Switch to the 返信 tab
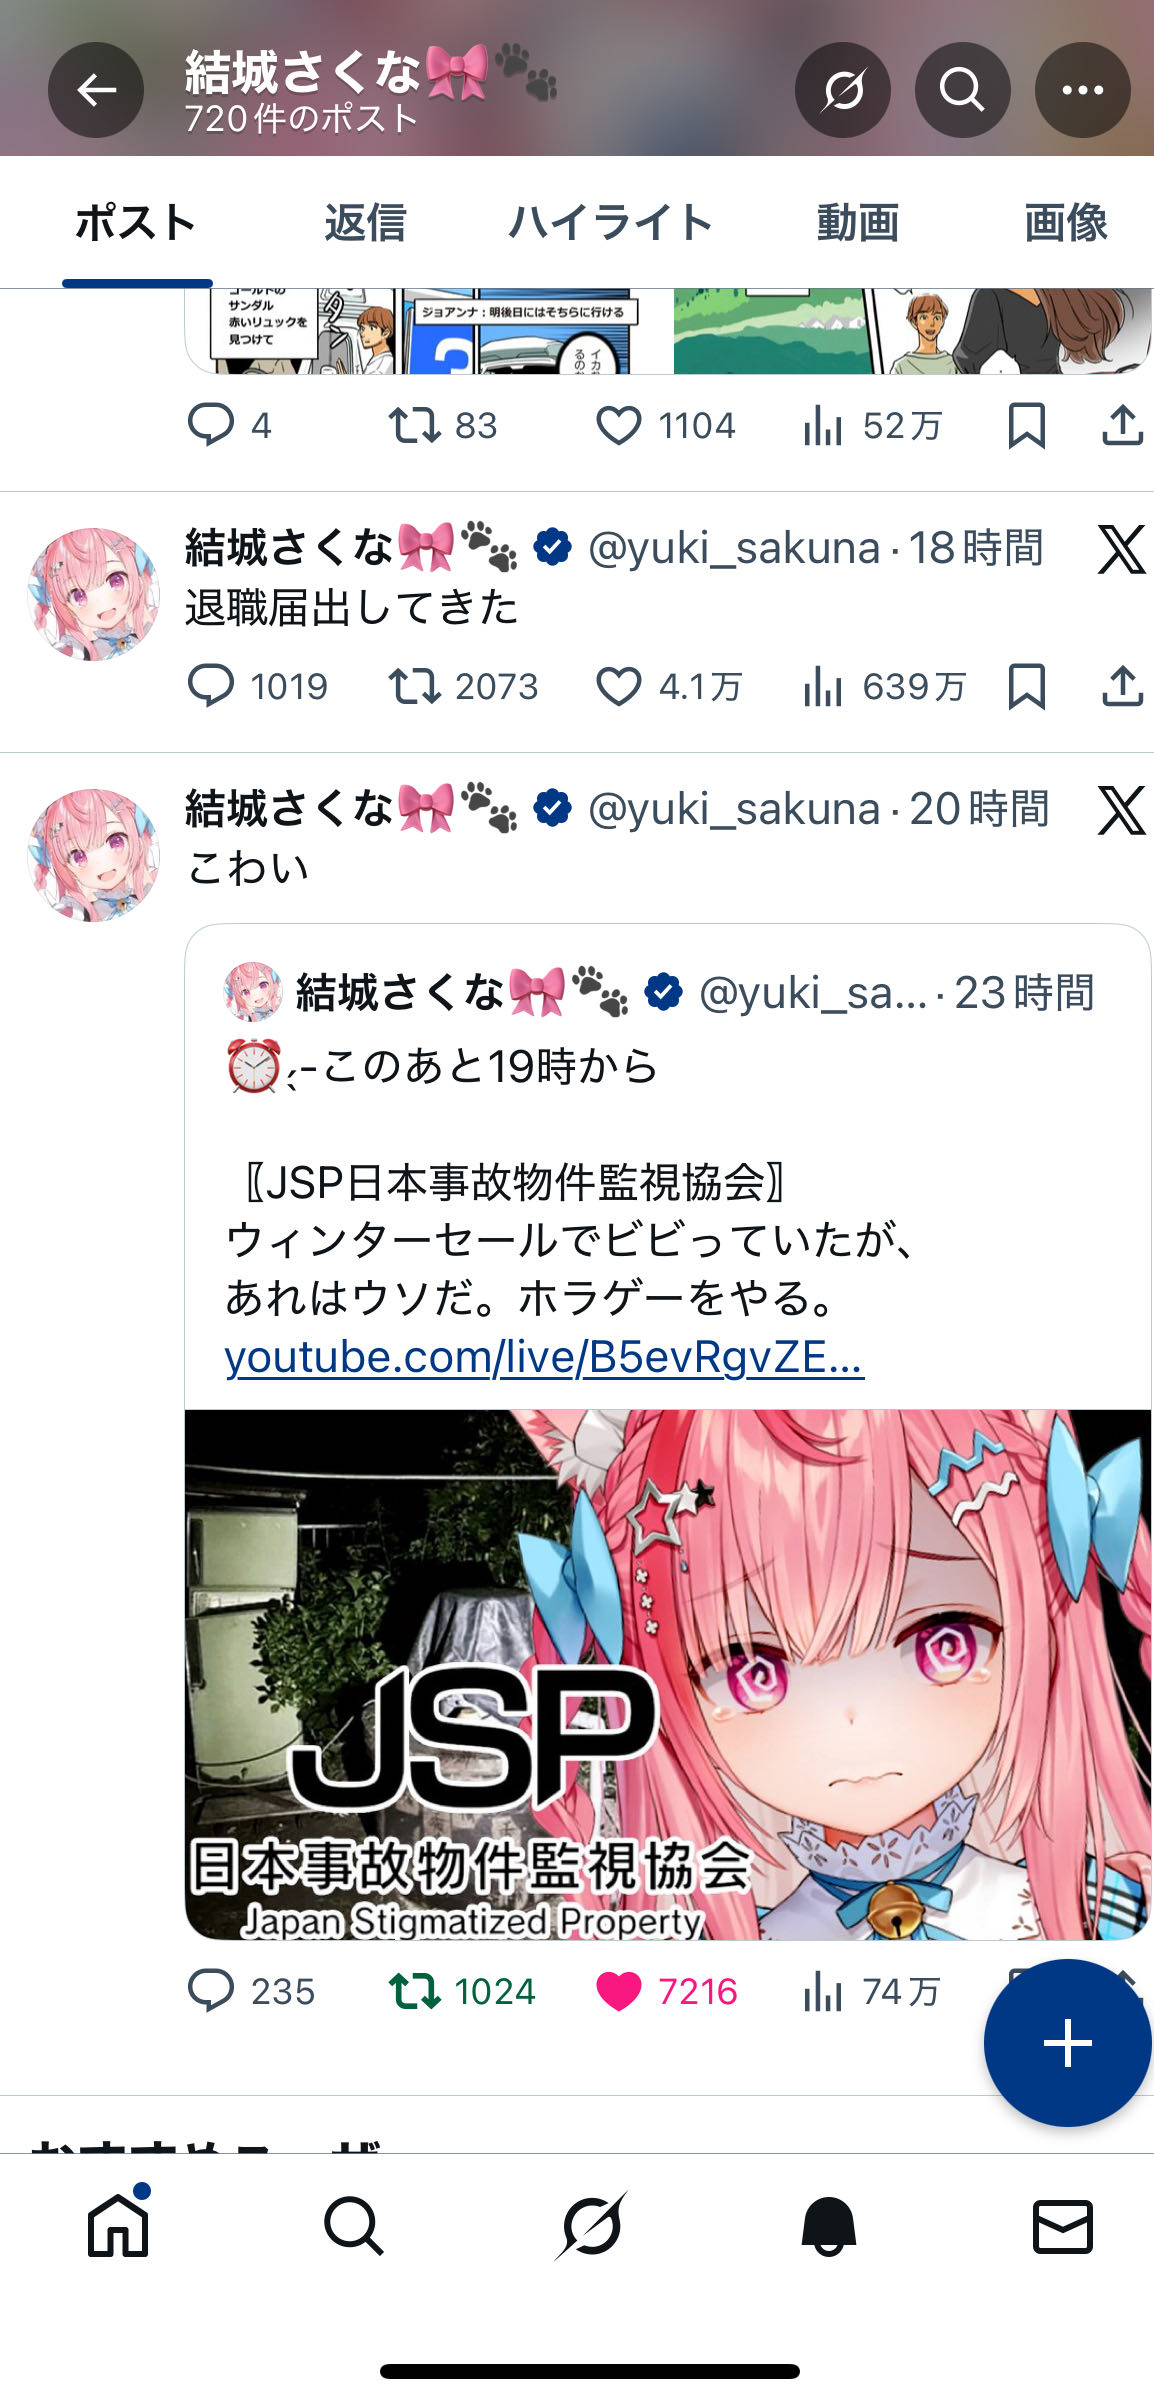 [365, 222]
